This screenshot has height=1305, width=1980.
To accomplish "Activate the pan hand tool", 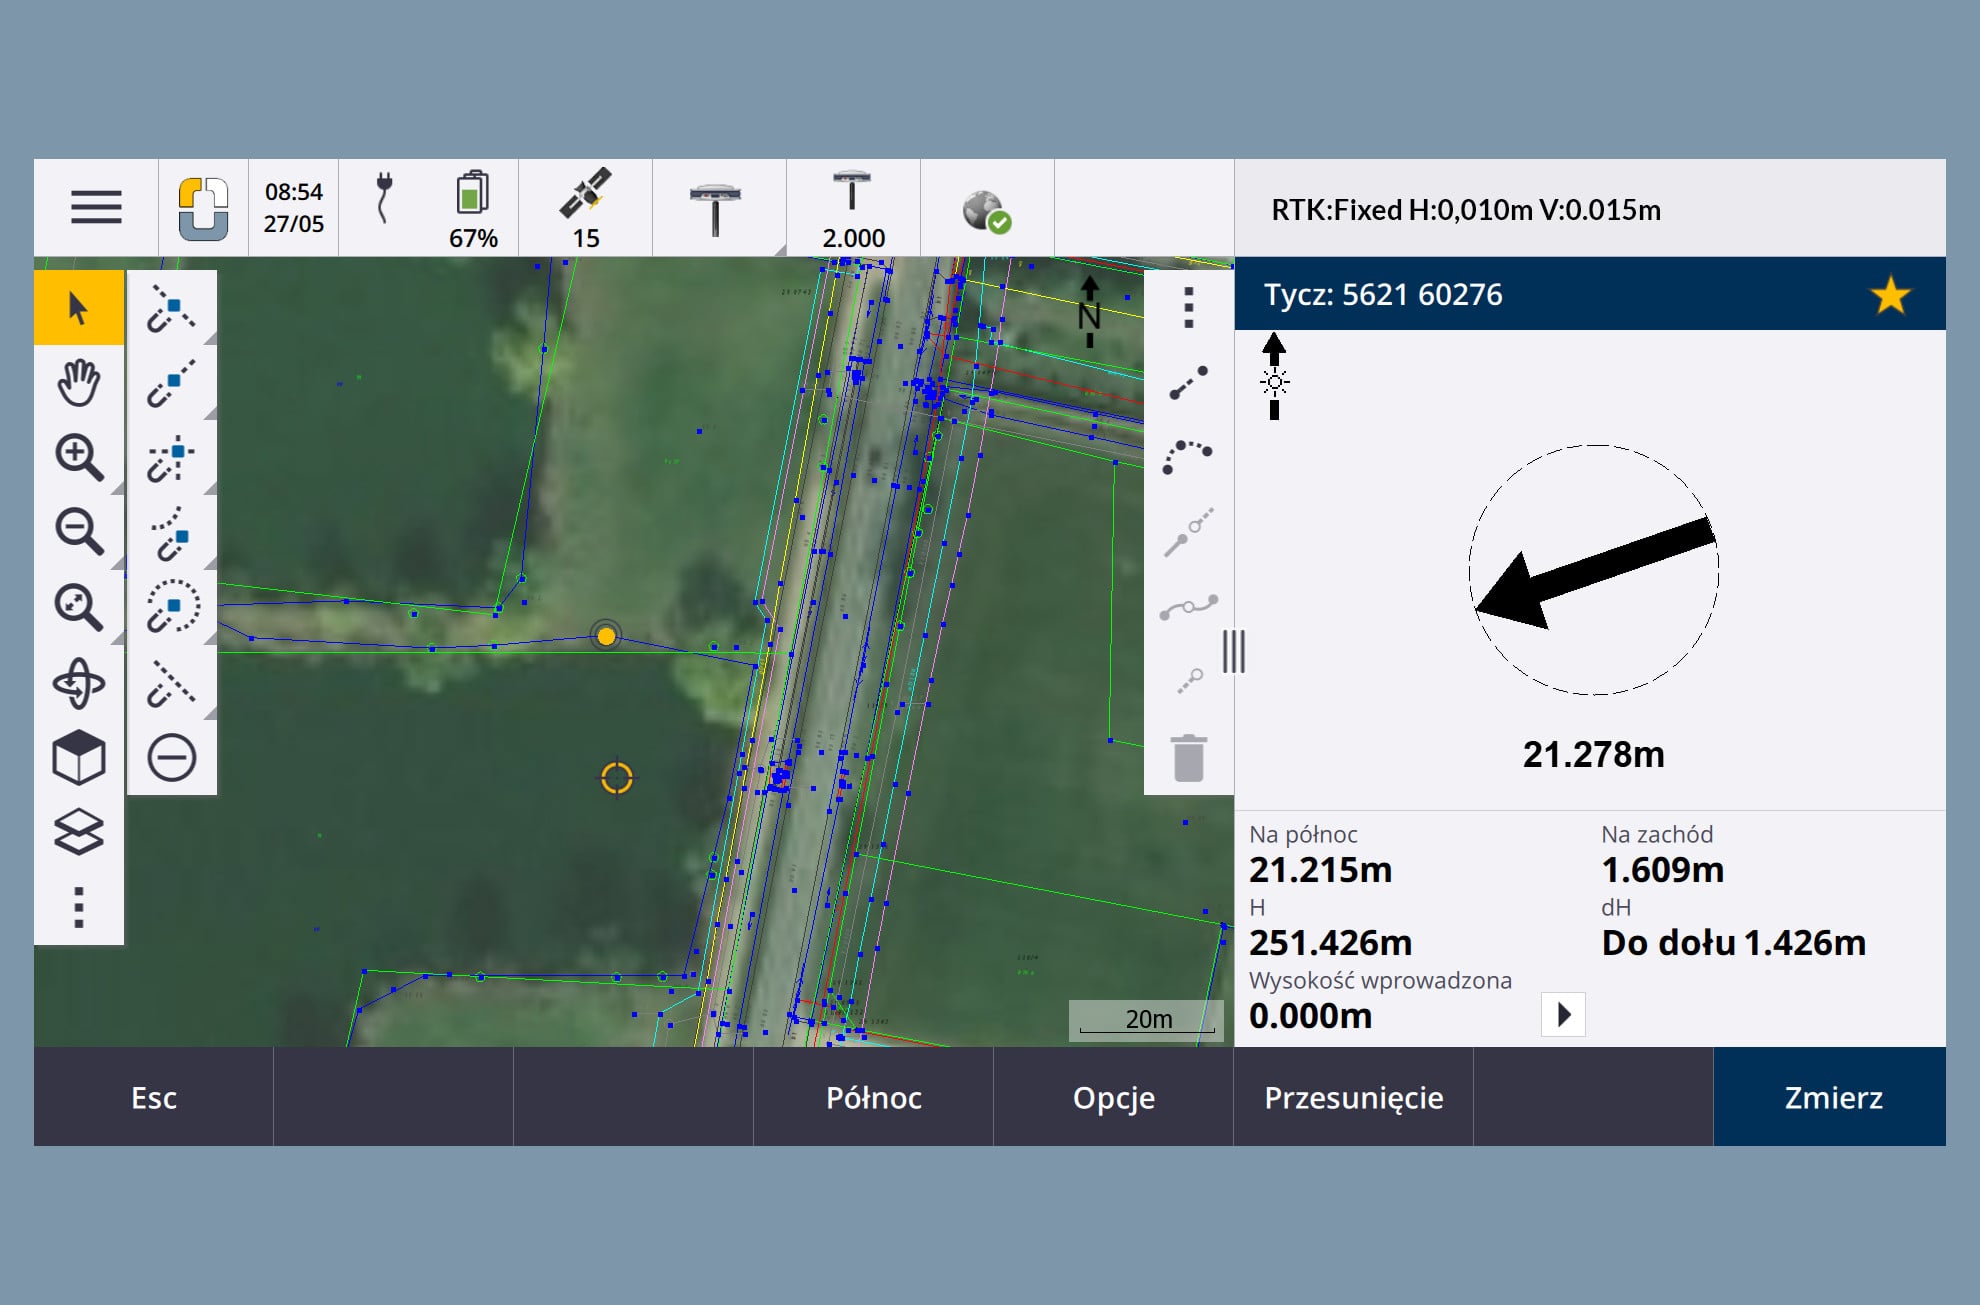I will click(x=78, y=383).
